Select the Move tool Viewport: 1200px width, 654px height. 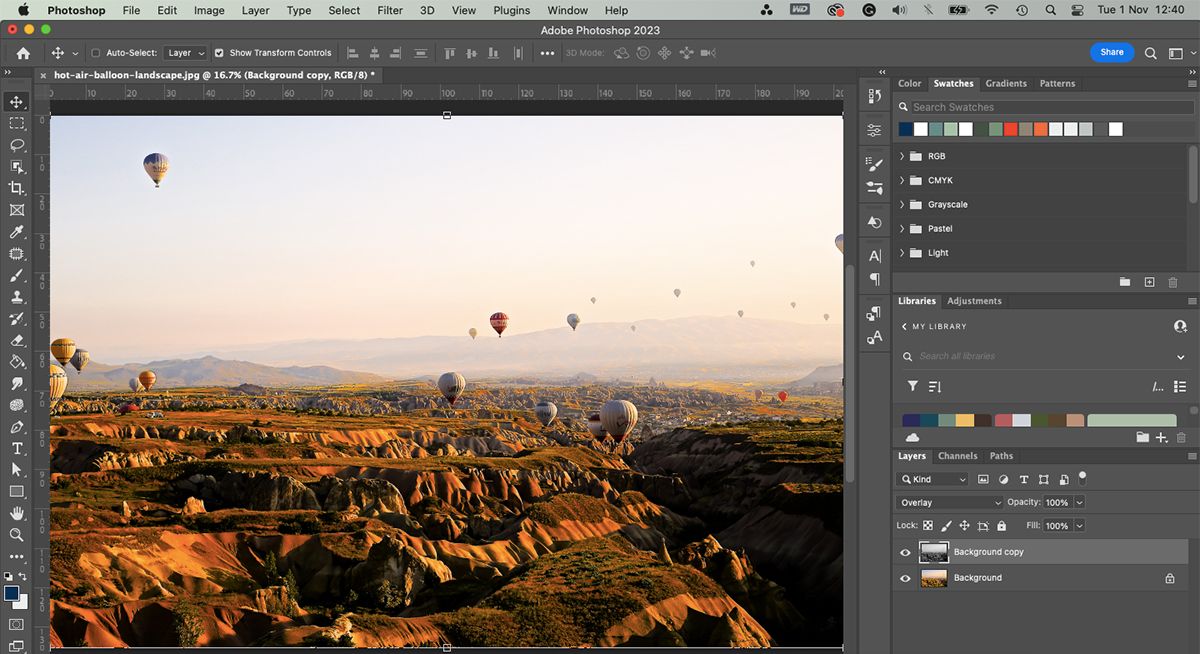[16, 101]
